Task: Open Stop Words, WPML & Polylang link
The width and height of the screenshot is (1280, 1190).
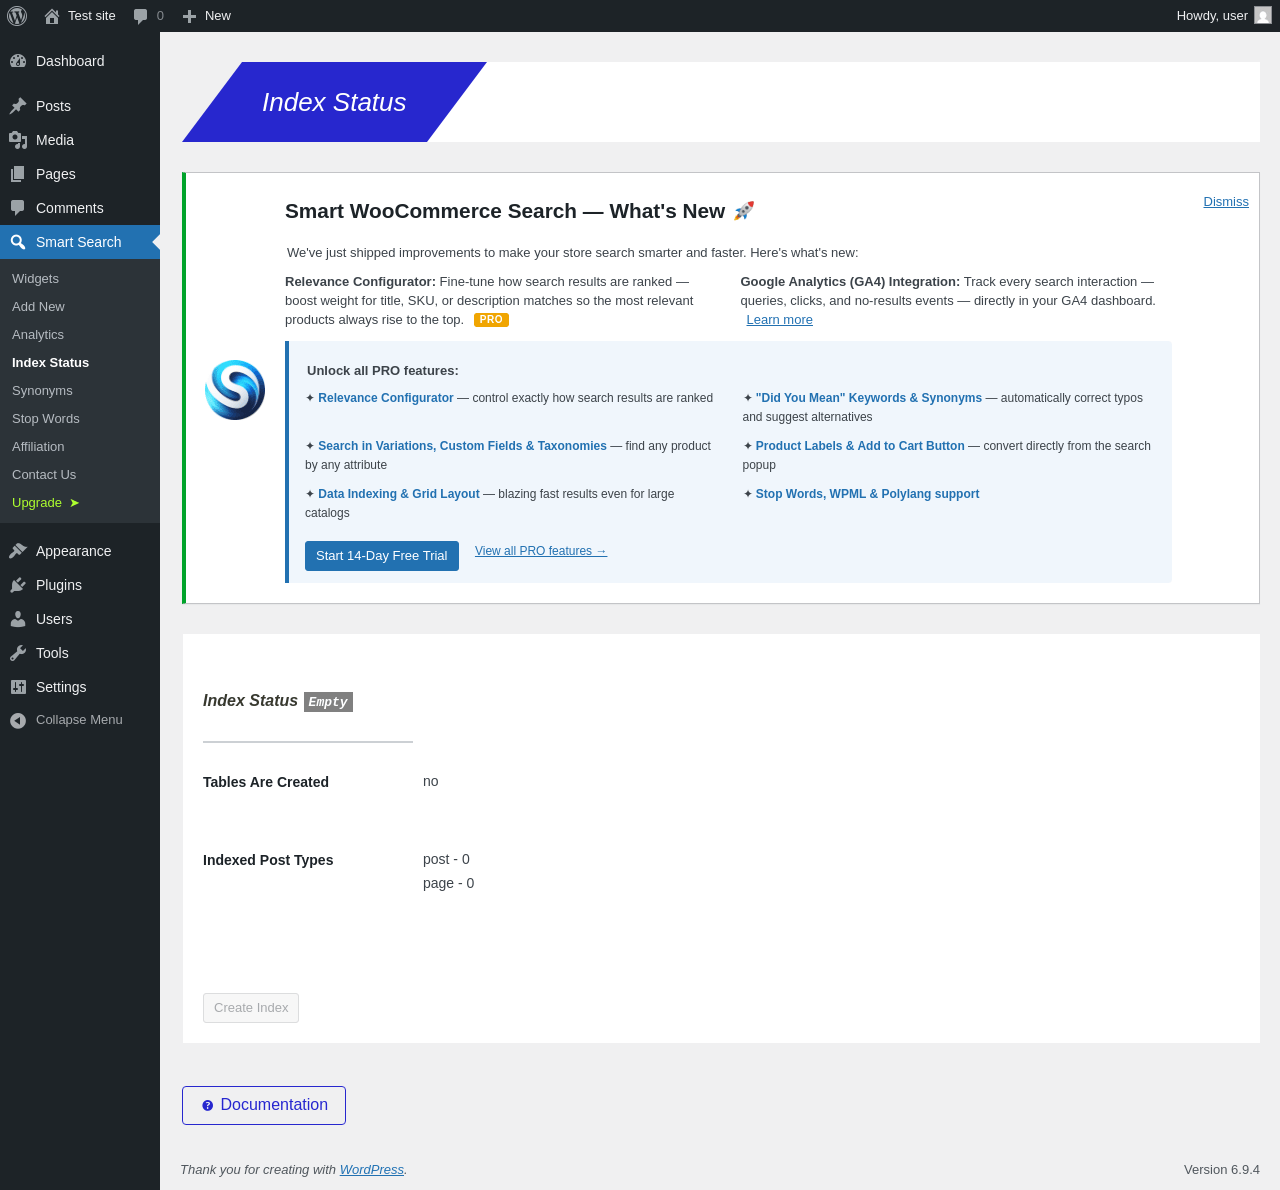Action: pos(868,494)
